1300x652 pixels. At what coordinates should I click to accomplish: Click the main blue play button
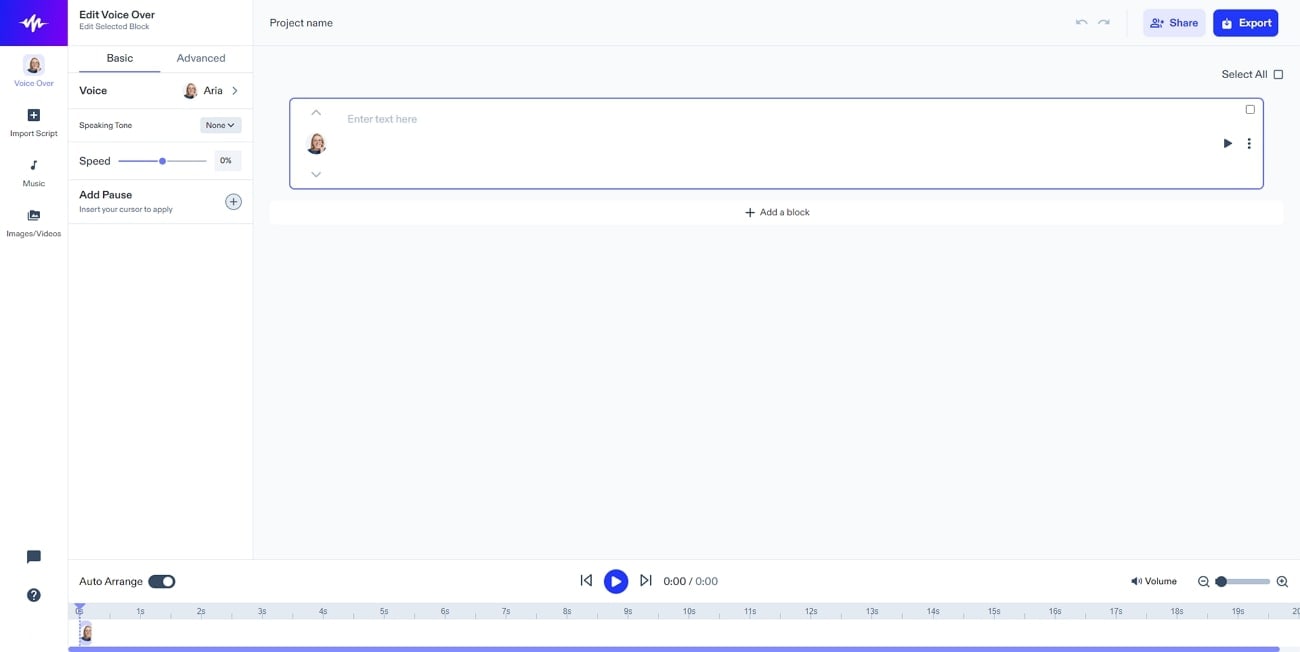(x=616, y=581)
